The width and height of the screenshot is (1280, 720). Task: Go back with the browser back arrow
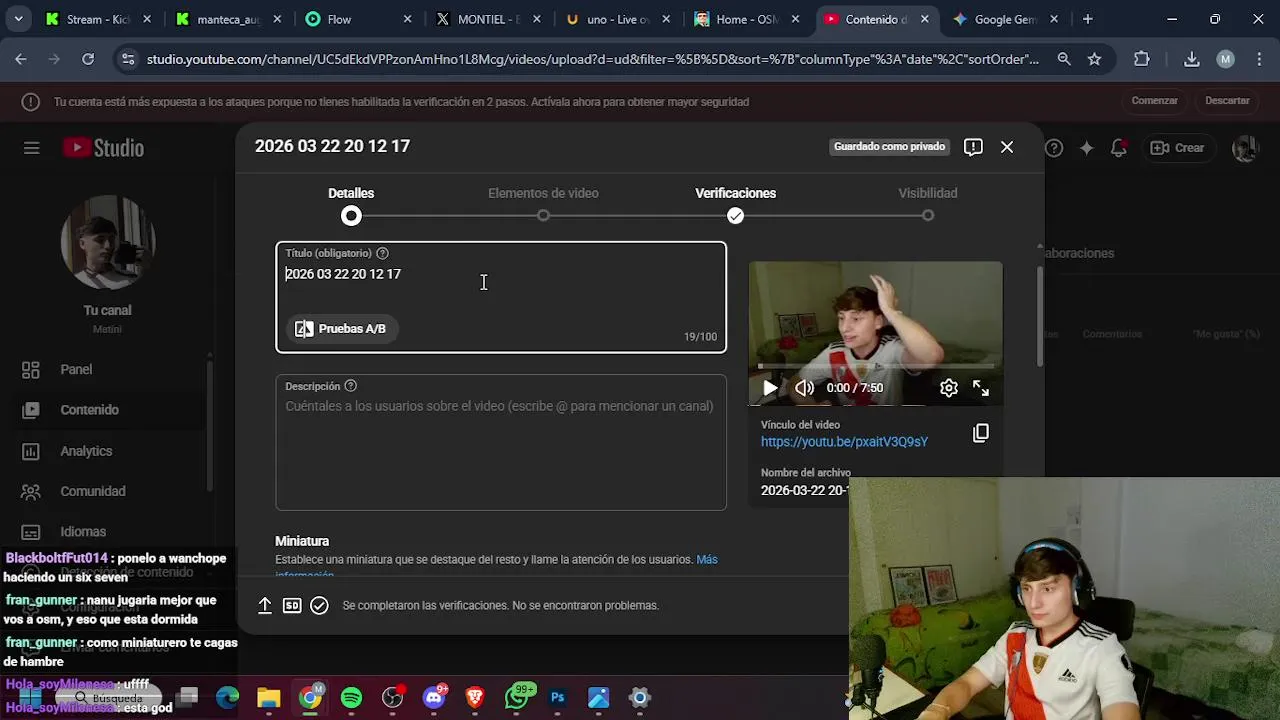click(21, 59)
